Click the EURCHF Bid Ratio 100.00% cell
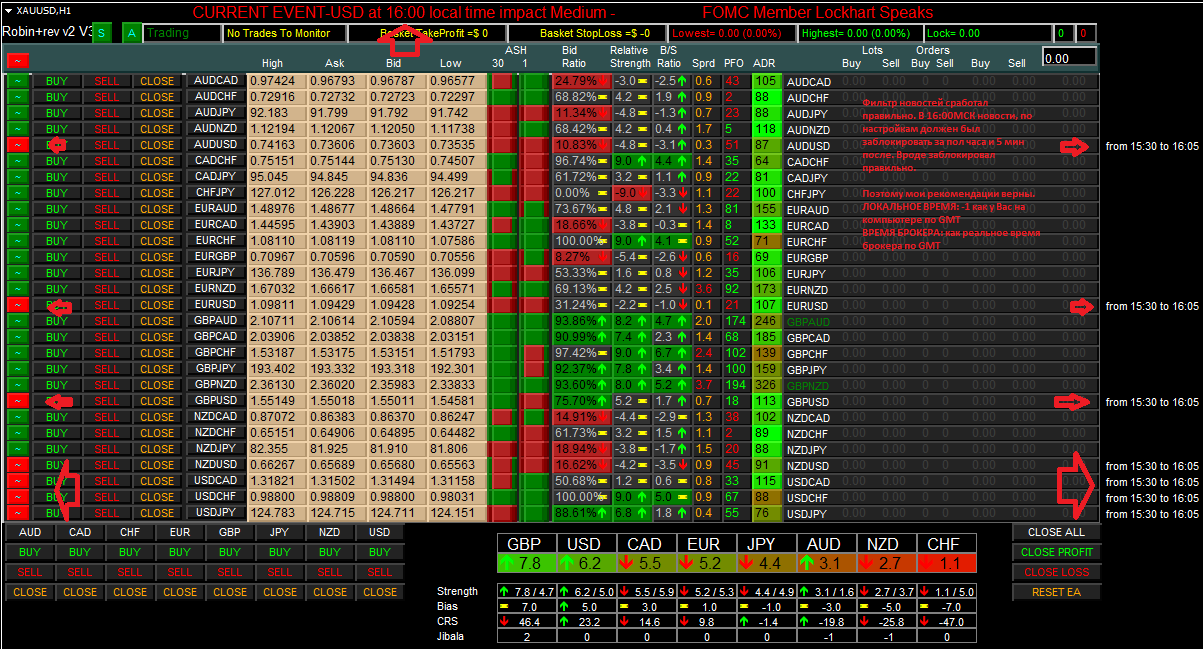The width and height of the screenshot is (1203, 649). point(581,241)
